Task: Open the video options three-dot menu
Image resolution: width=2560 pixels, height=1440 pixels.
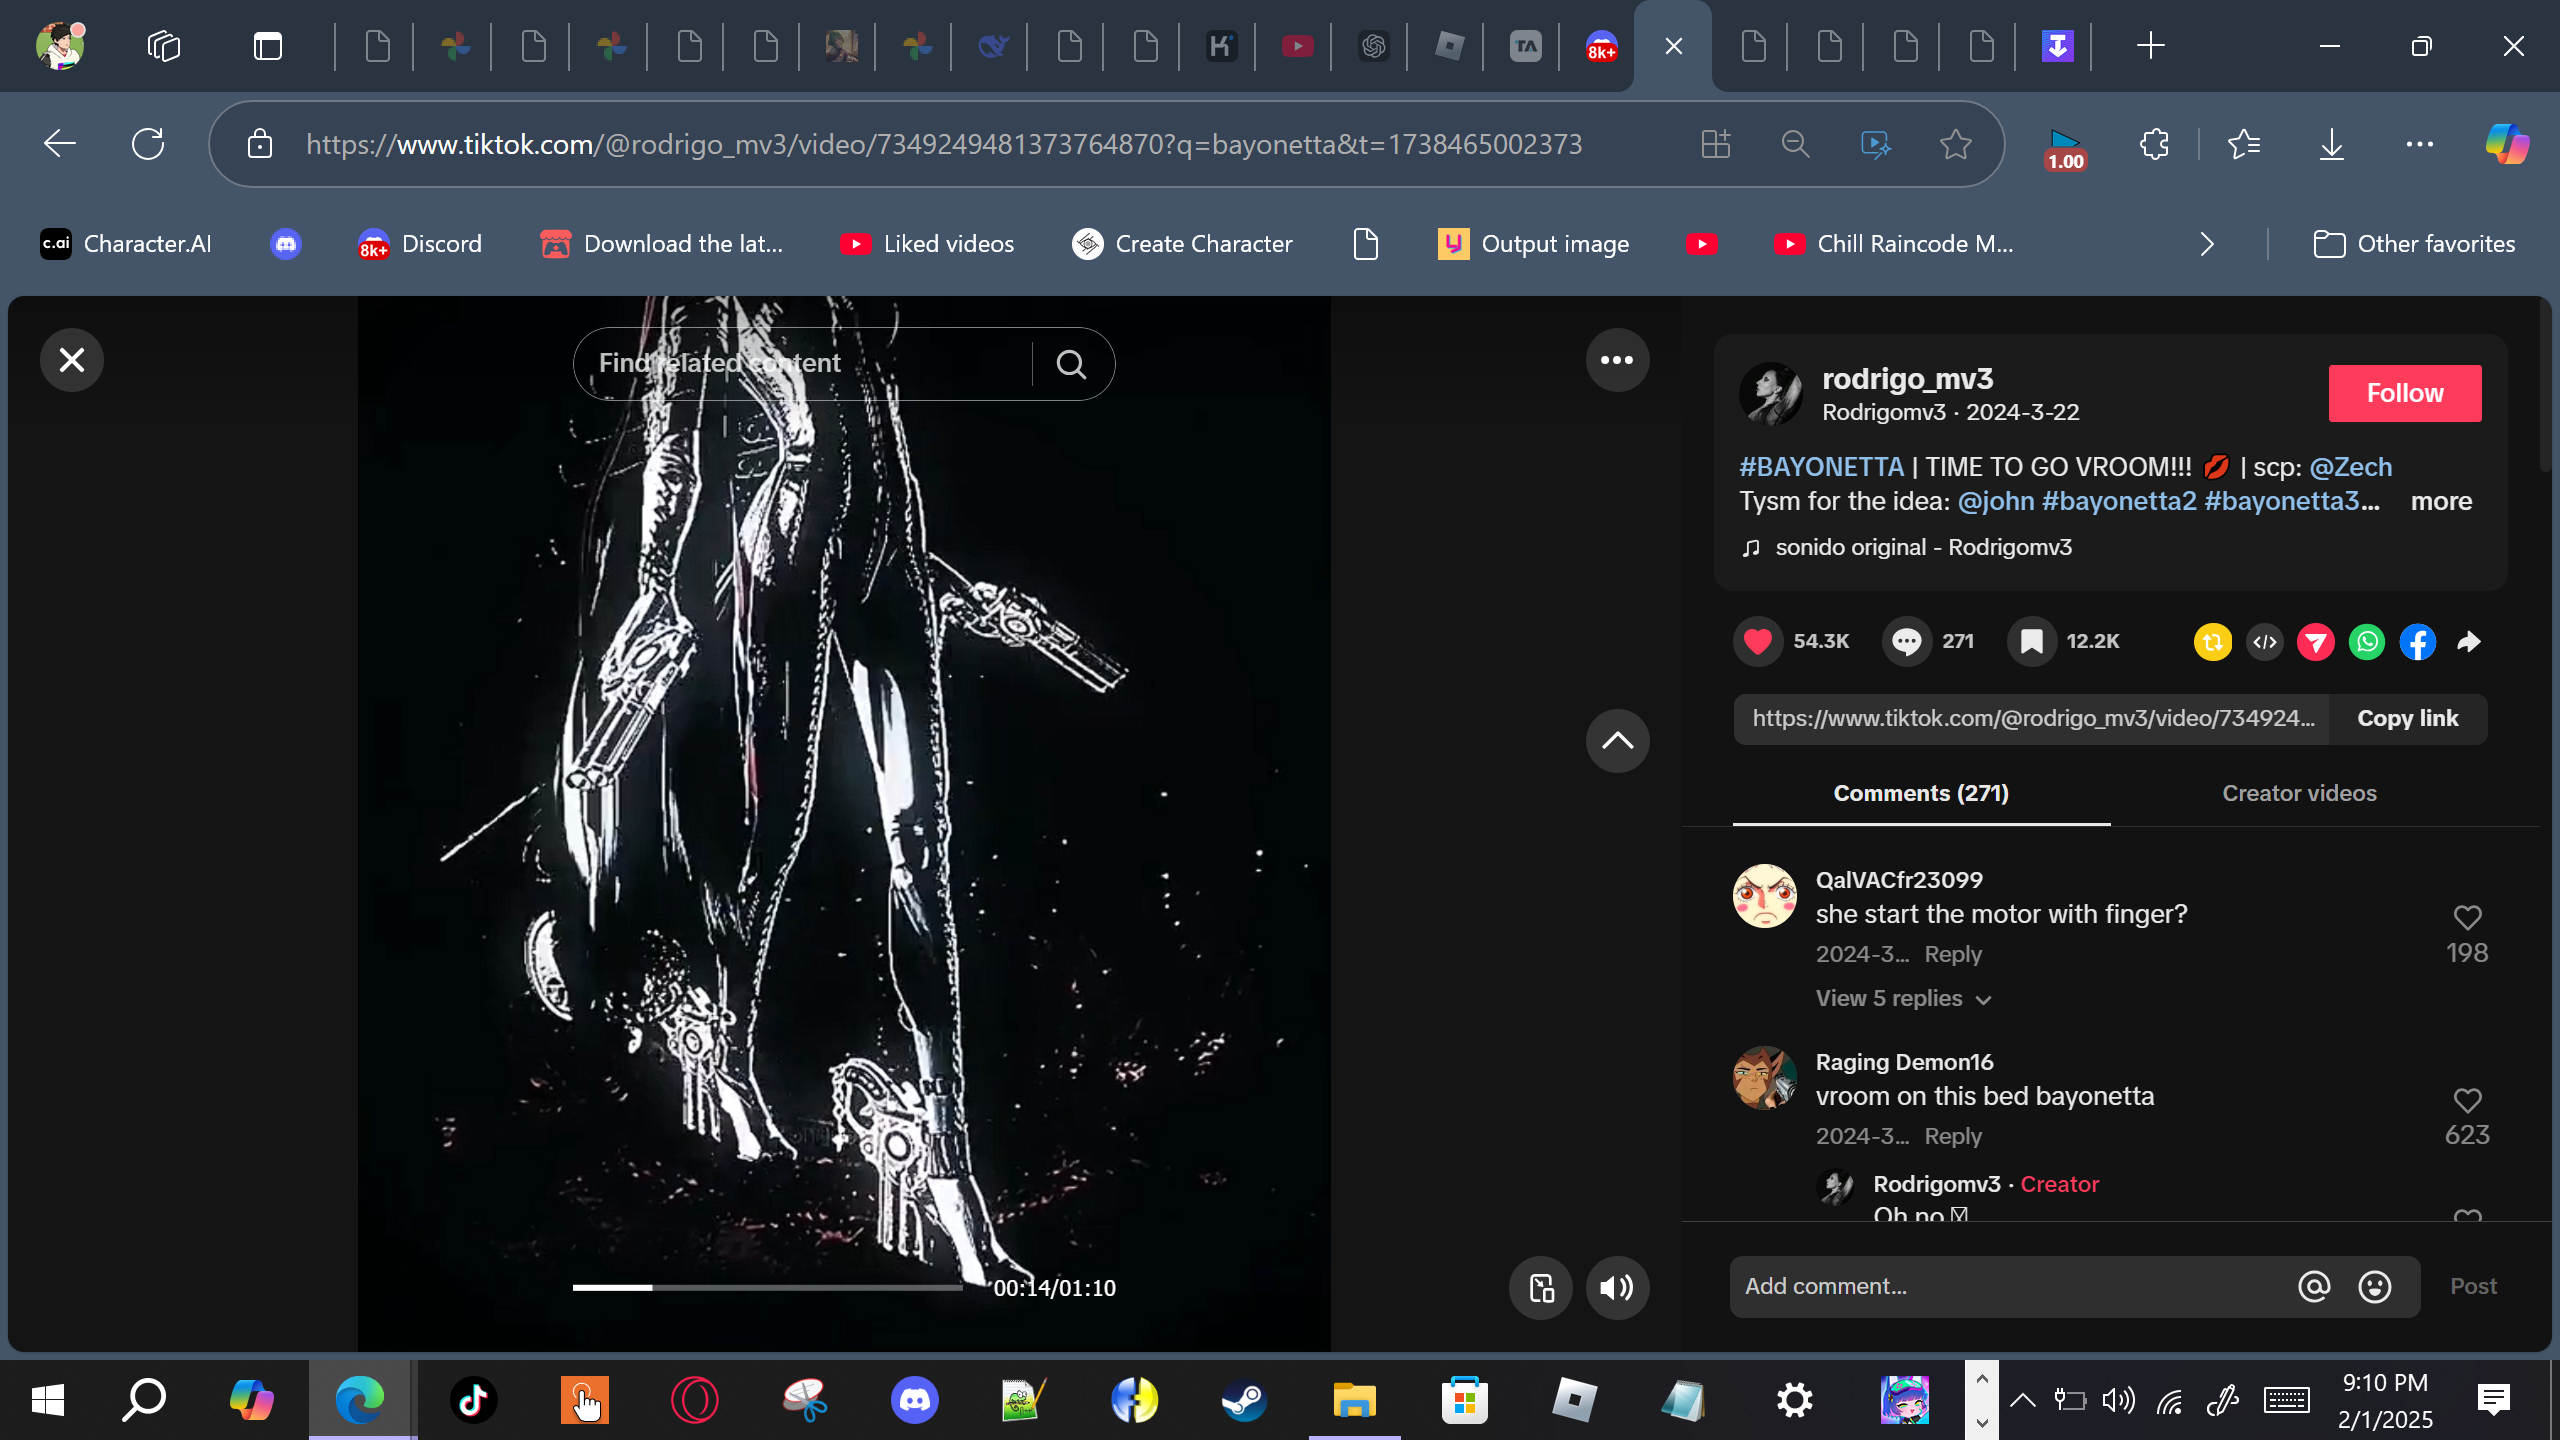Action: coord(1616,360)
